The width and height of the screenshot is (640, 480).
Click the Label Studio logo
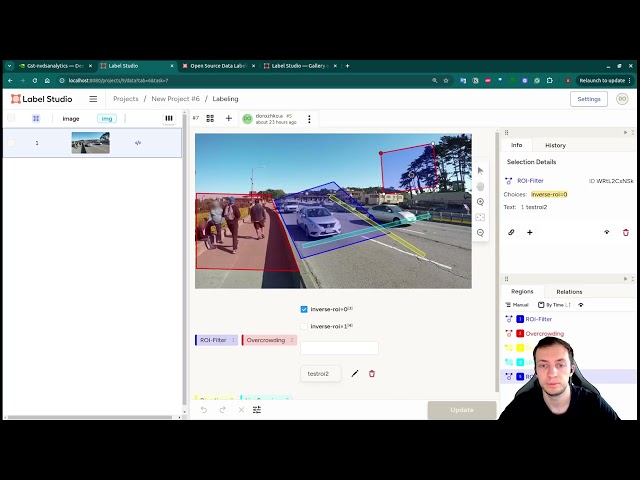[42, 99]
